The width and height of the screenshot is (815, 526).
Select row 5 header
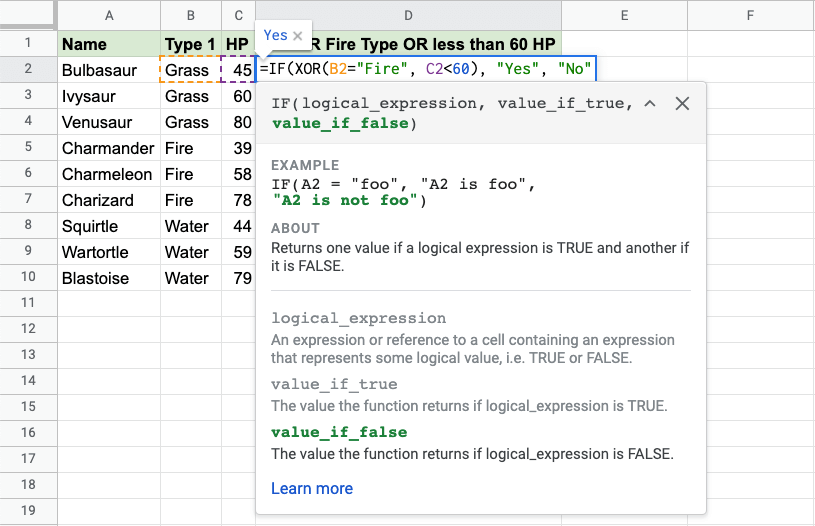(28, 148)
